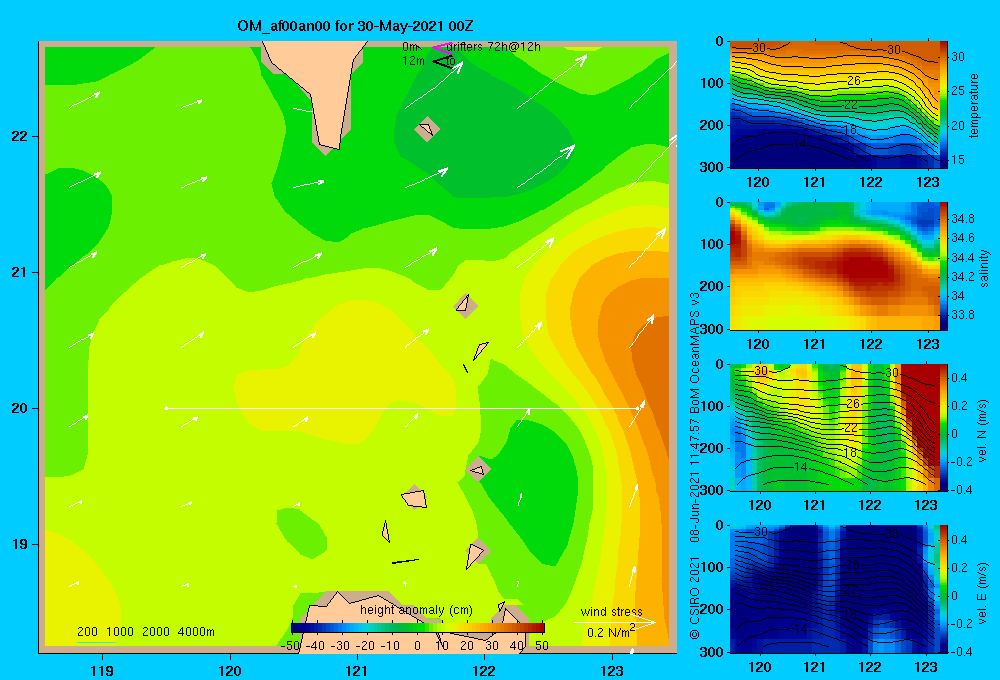Viewport: 1000px width, 680px height.
Task: Click the '34.8' value on salinity scale
Action: coord(962,219)
